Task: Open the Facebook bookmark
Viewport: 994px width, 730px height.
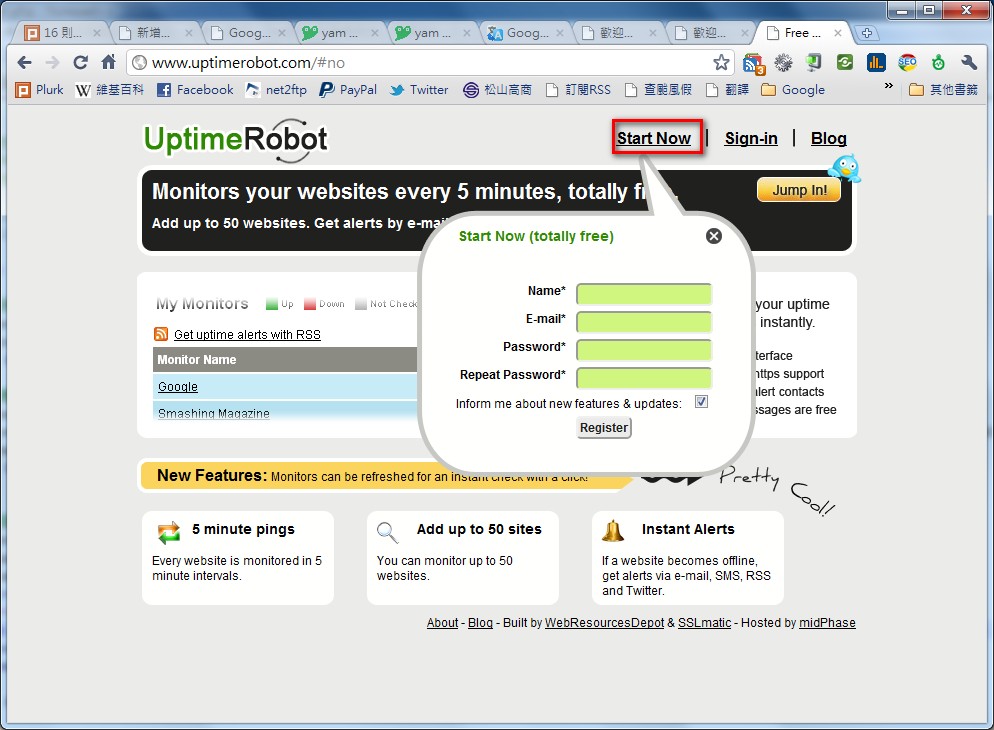Action: 195,89
